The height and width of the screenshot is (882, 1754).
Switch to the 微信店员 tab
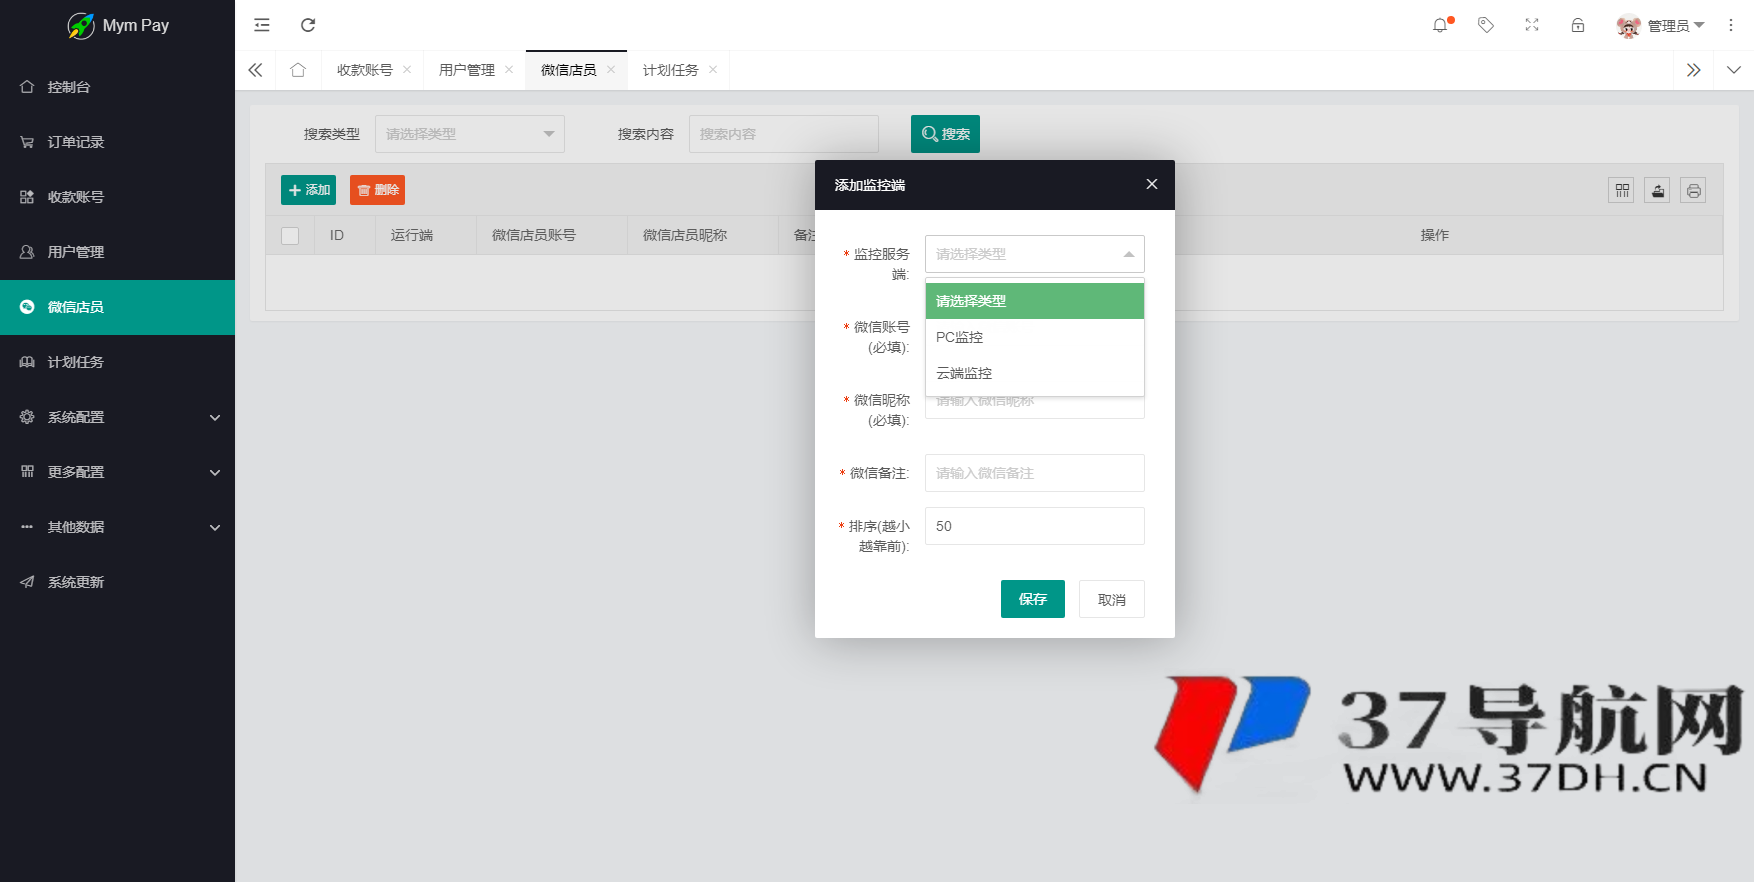tap(569, 70)
